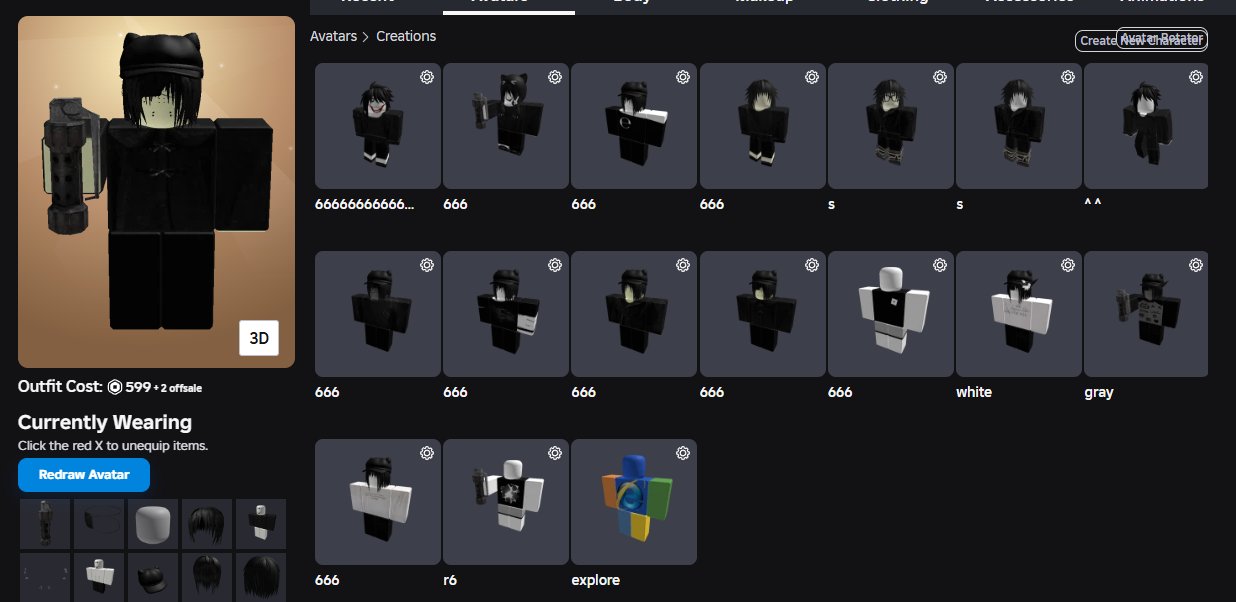1236x602 pixels.
Task: Open the gear menu on the "r6" outfit
Action: coord(555,453)
